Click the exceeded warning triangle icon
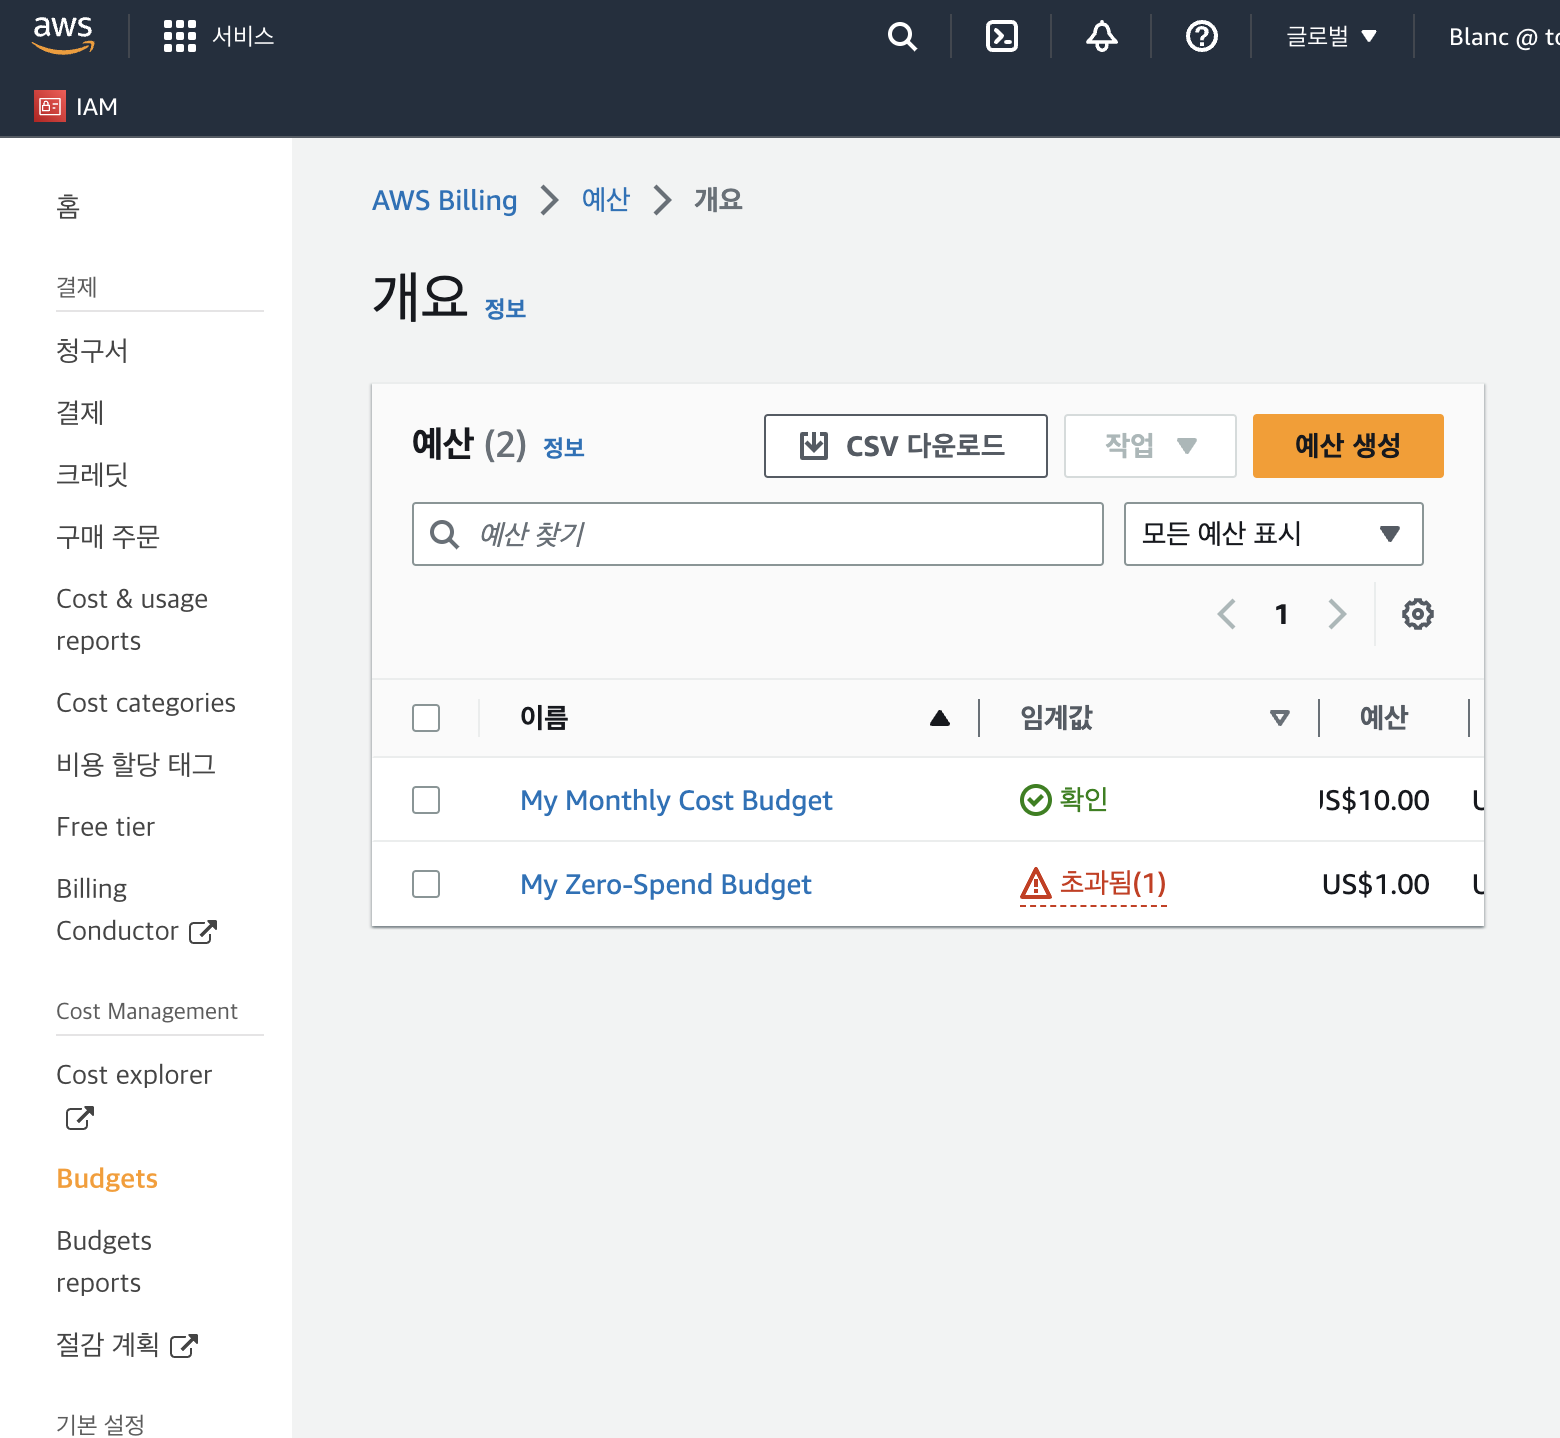This screenshot has width=1560, height=1438. (x=1036, y=883)
